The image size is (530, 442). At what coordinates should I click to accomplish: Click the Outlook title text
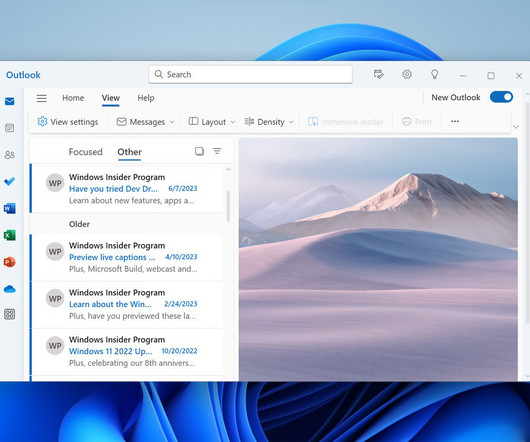(x=23, y=75)
